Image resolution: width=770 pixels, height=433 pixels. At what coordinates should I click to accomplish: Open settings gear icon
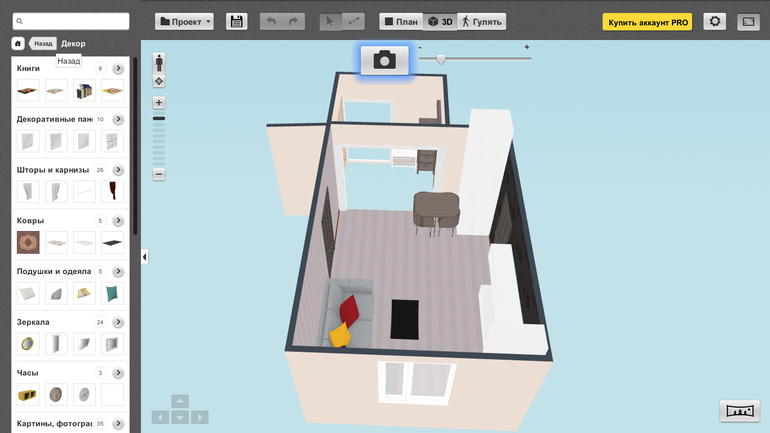coord(714,21)
